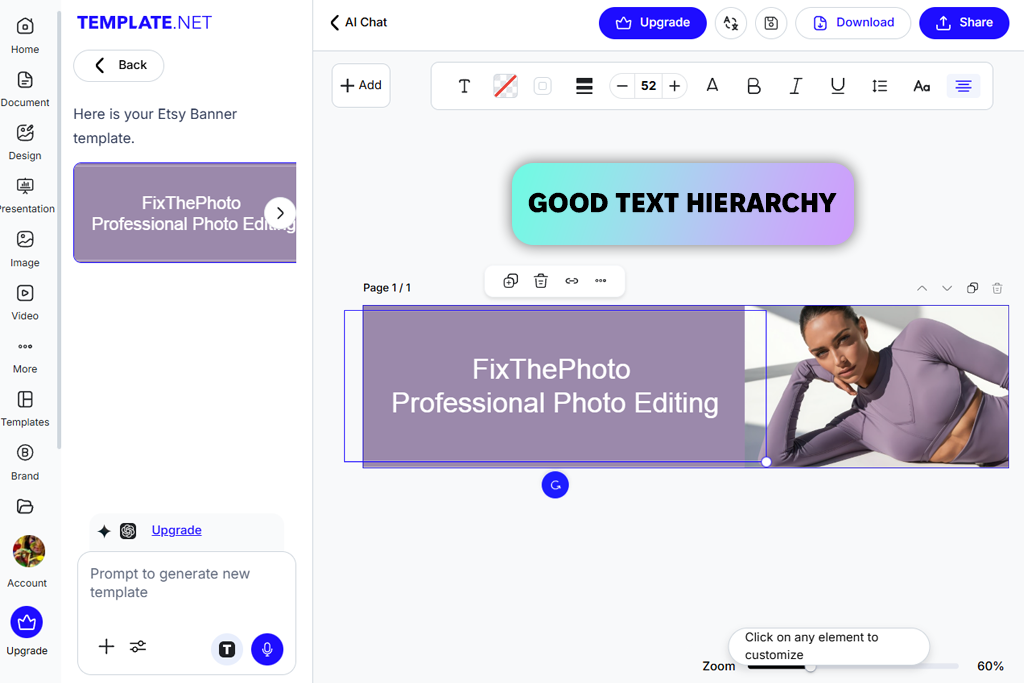Viewport: 1024px width, 683px height.
Task: Click the Download button
Action: pyautogui.click(x=853, y=23)
